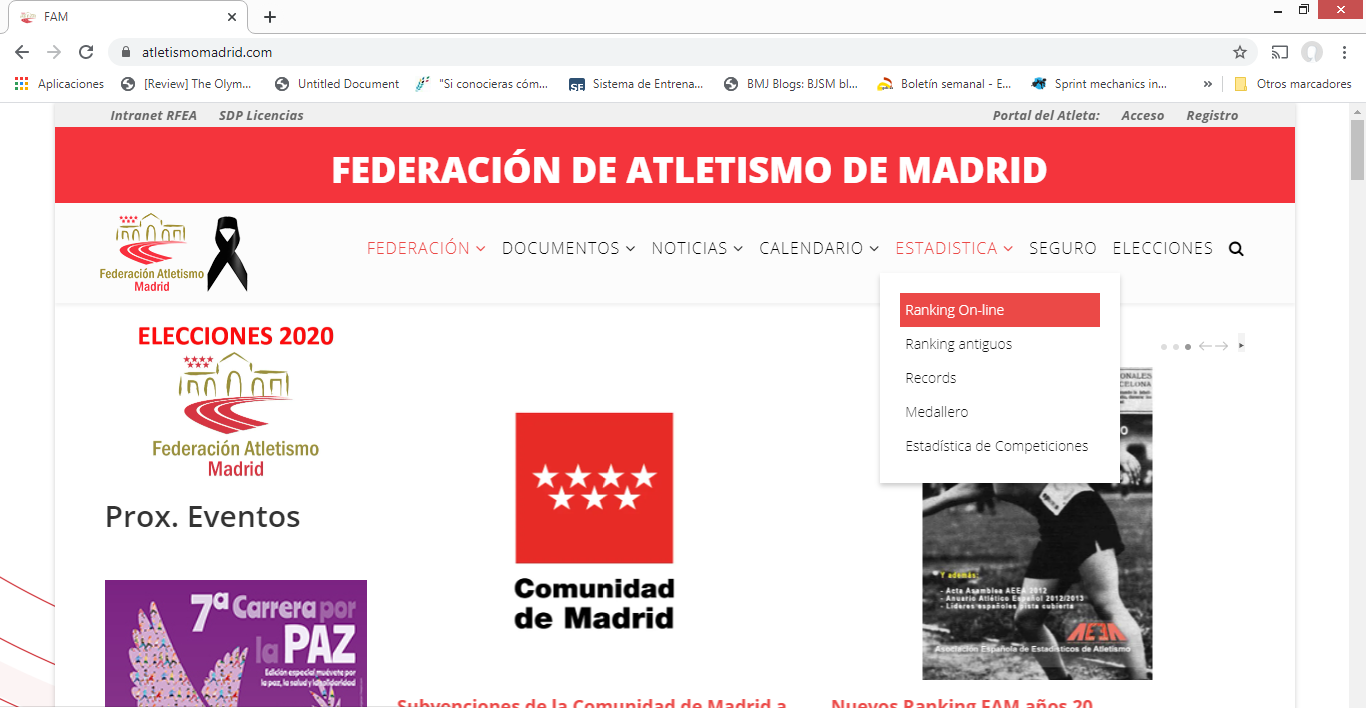Viewport: 1368px width, 708px height.
Task: Open the "[Review] The Olym..." bookmark
Action: (187, 84)
